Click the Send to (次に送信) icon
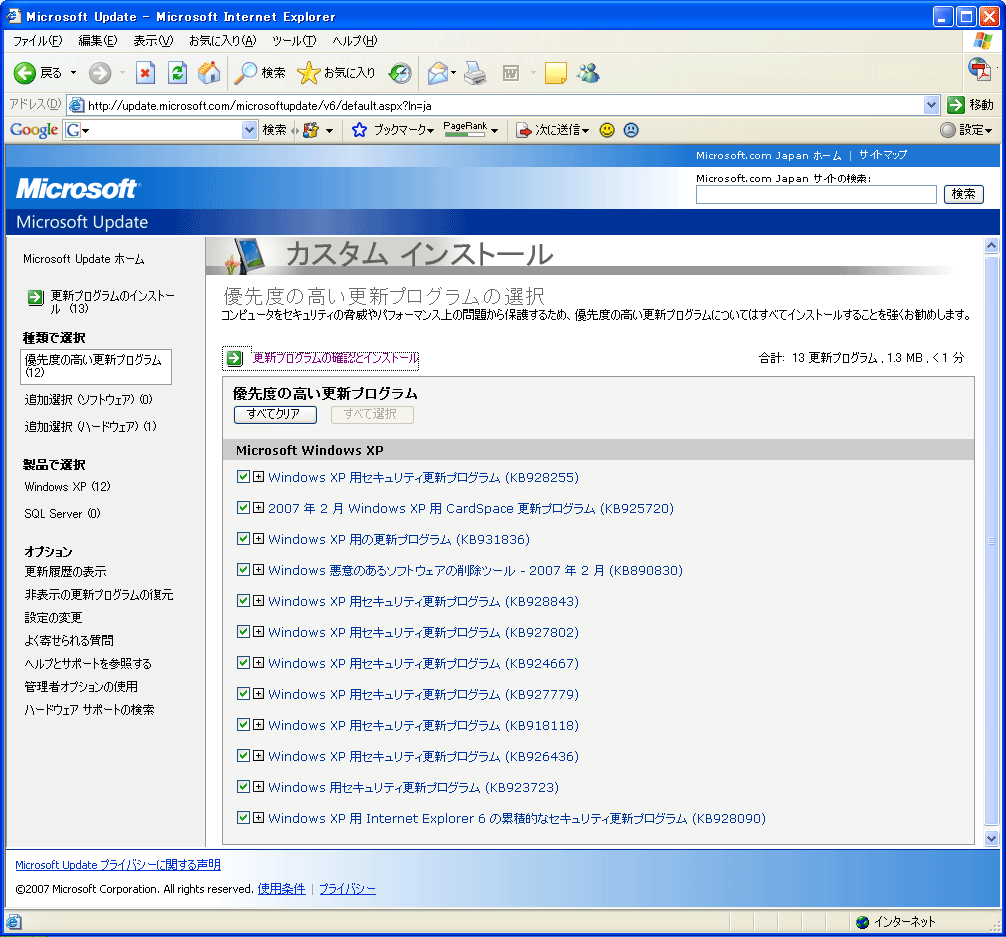The image size is (1006, 937). click(x=524, y=130)
